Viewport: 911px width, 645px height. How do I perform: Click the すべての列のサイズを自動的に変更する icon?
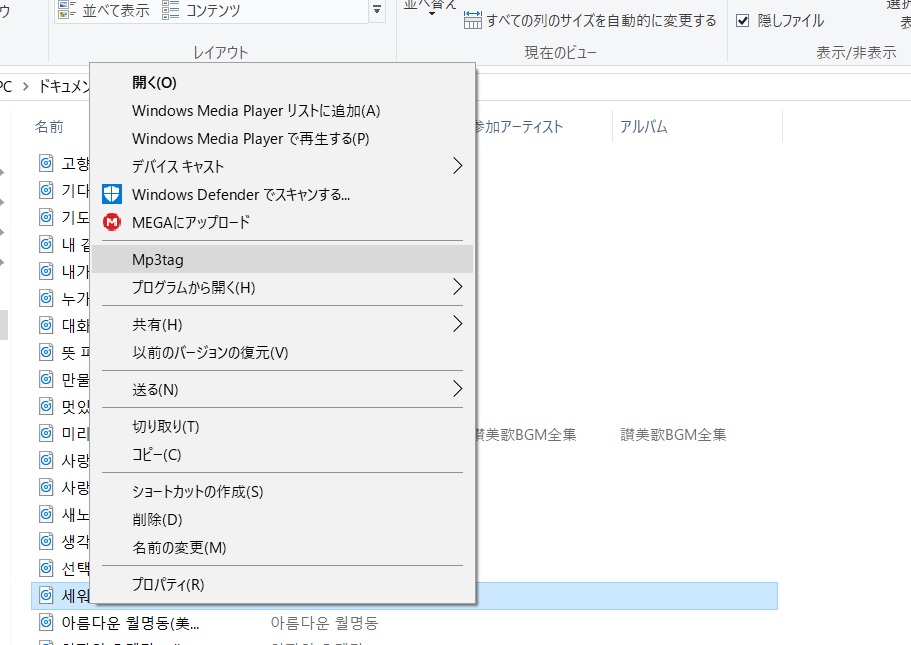click(x=473, y=21)
